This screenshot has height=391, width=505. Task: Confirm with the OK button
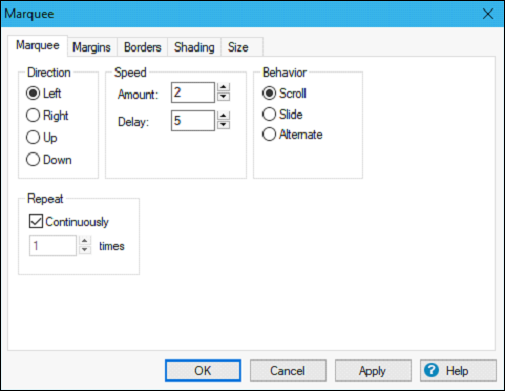tap(203, 371)
